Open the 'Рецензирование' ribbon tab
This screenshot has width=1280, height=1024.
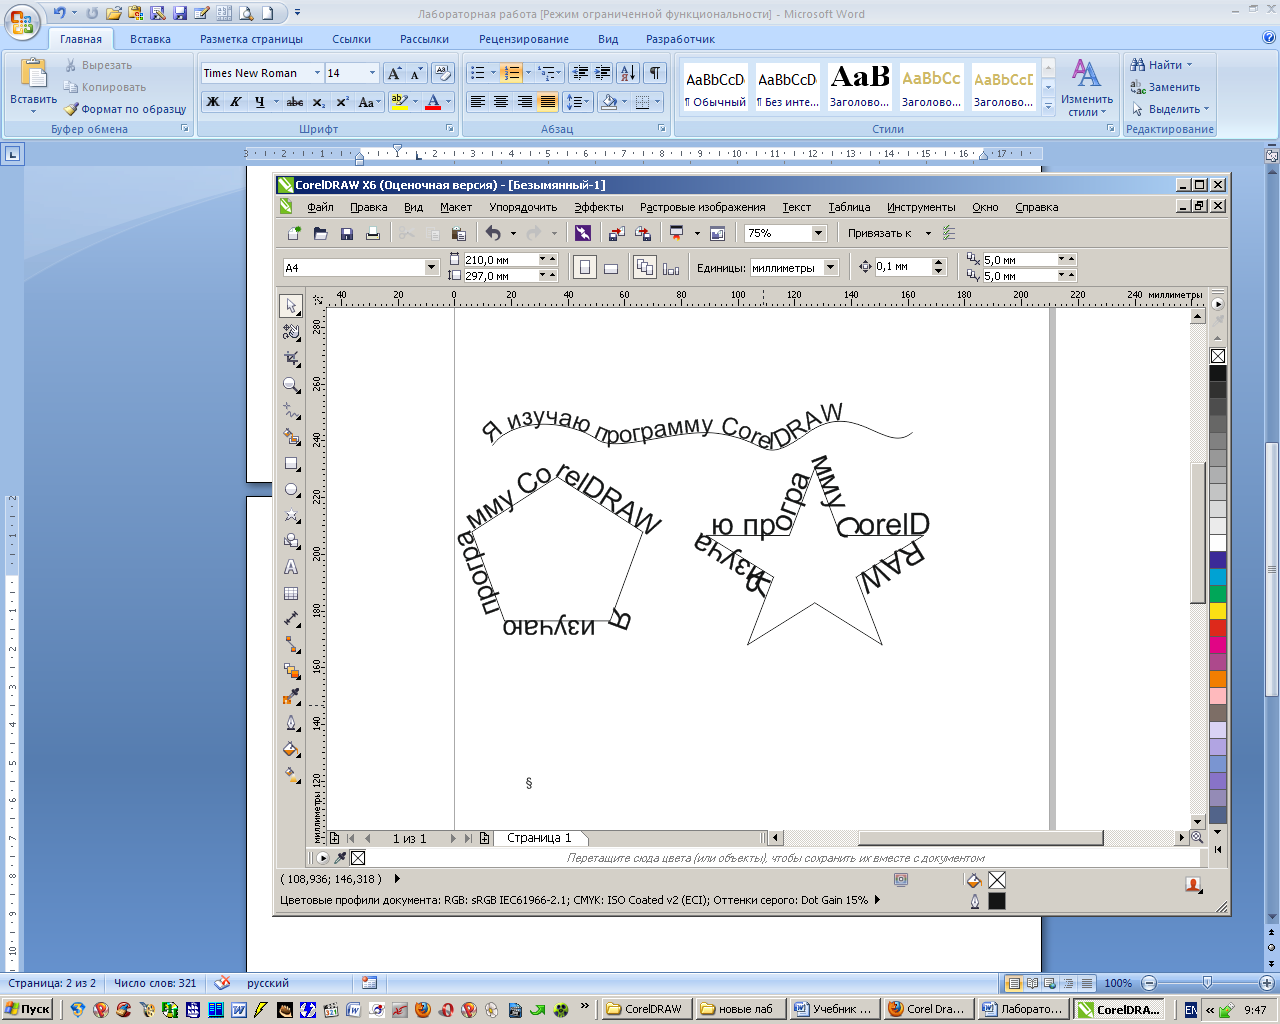tap(524, 39)
